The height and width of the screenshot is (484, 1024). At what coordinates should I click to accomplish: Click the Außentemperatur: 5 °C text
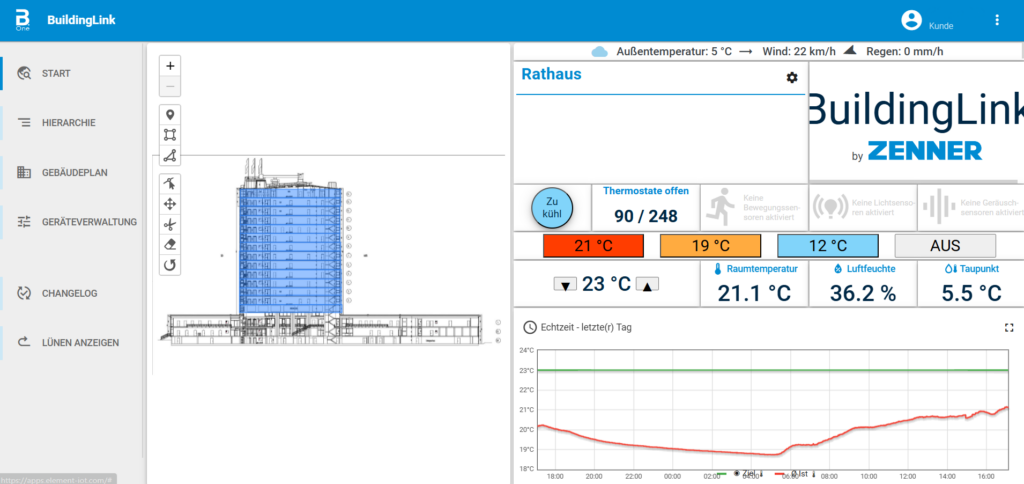tap(674, 51)
